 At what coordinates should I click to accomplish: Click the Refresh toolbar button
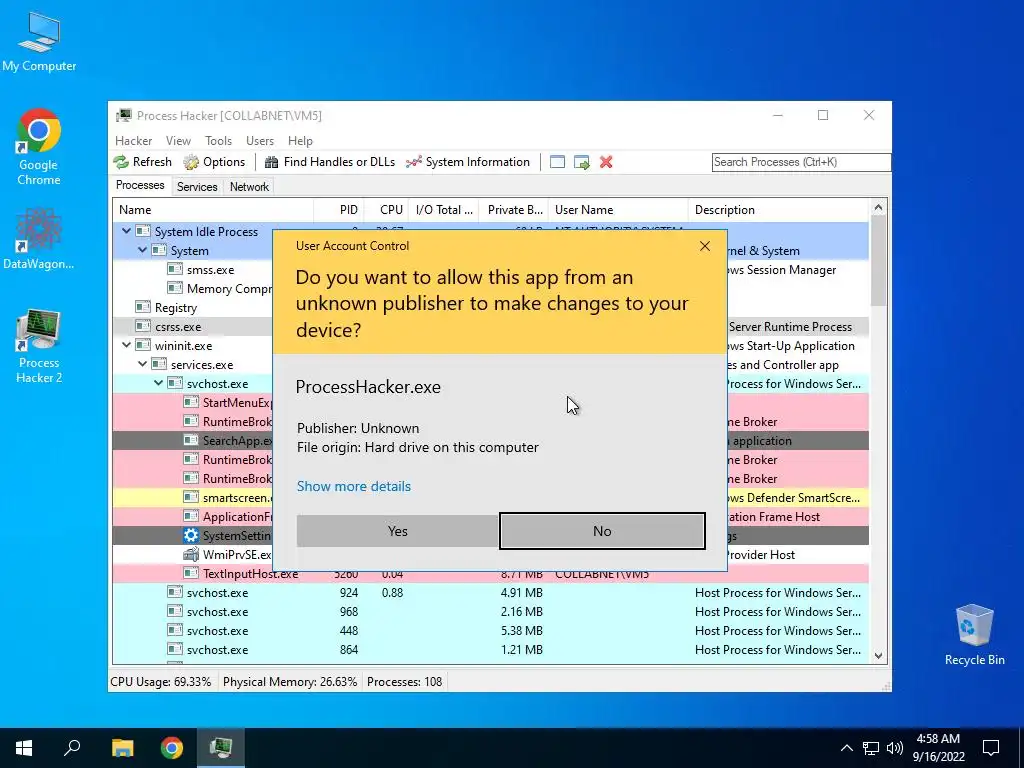point(142,162)
